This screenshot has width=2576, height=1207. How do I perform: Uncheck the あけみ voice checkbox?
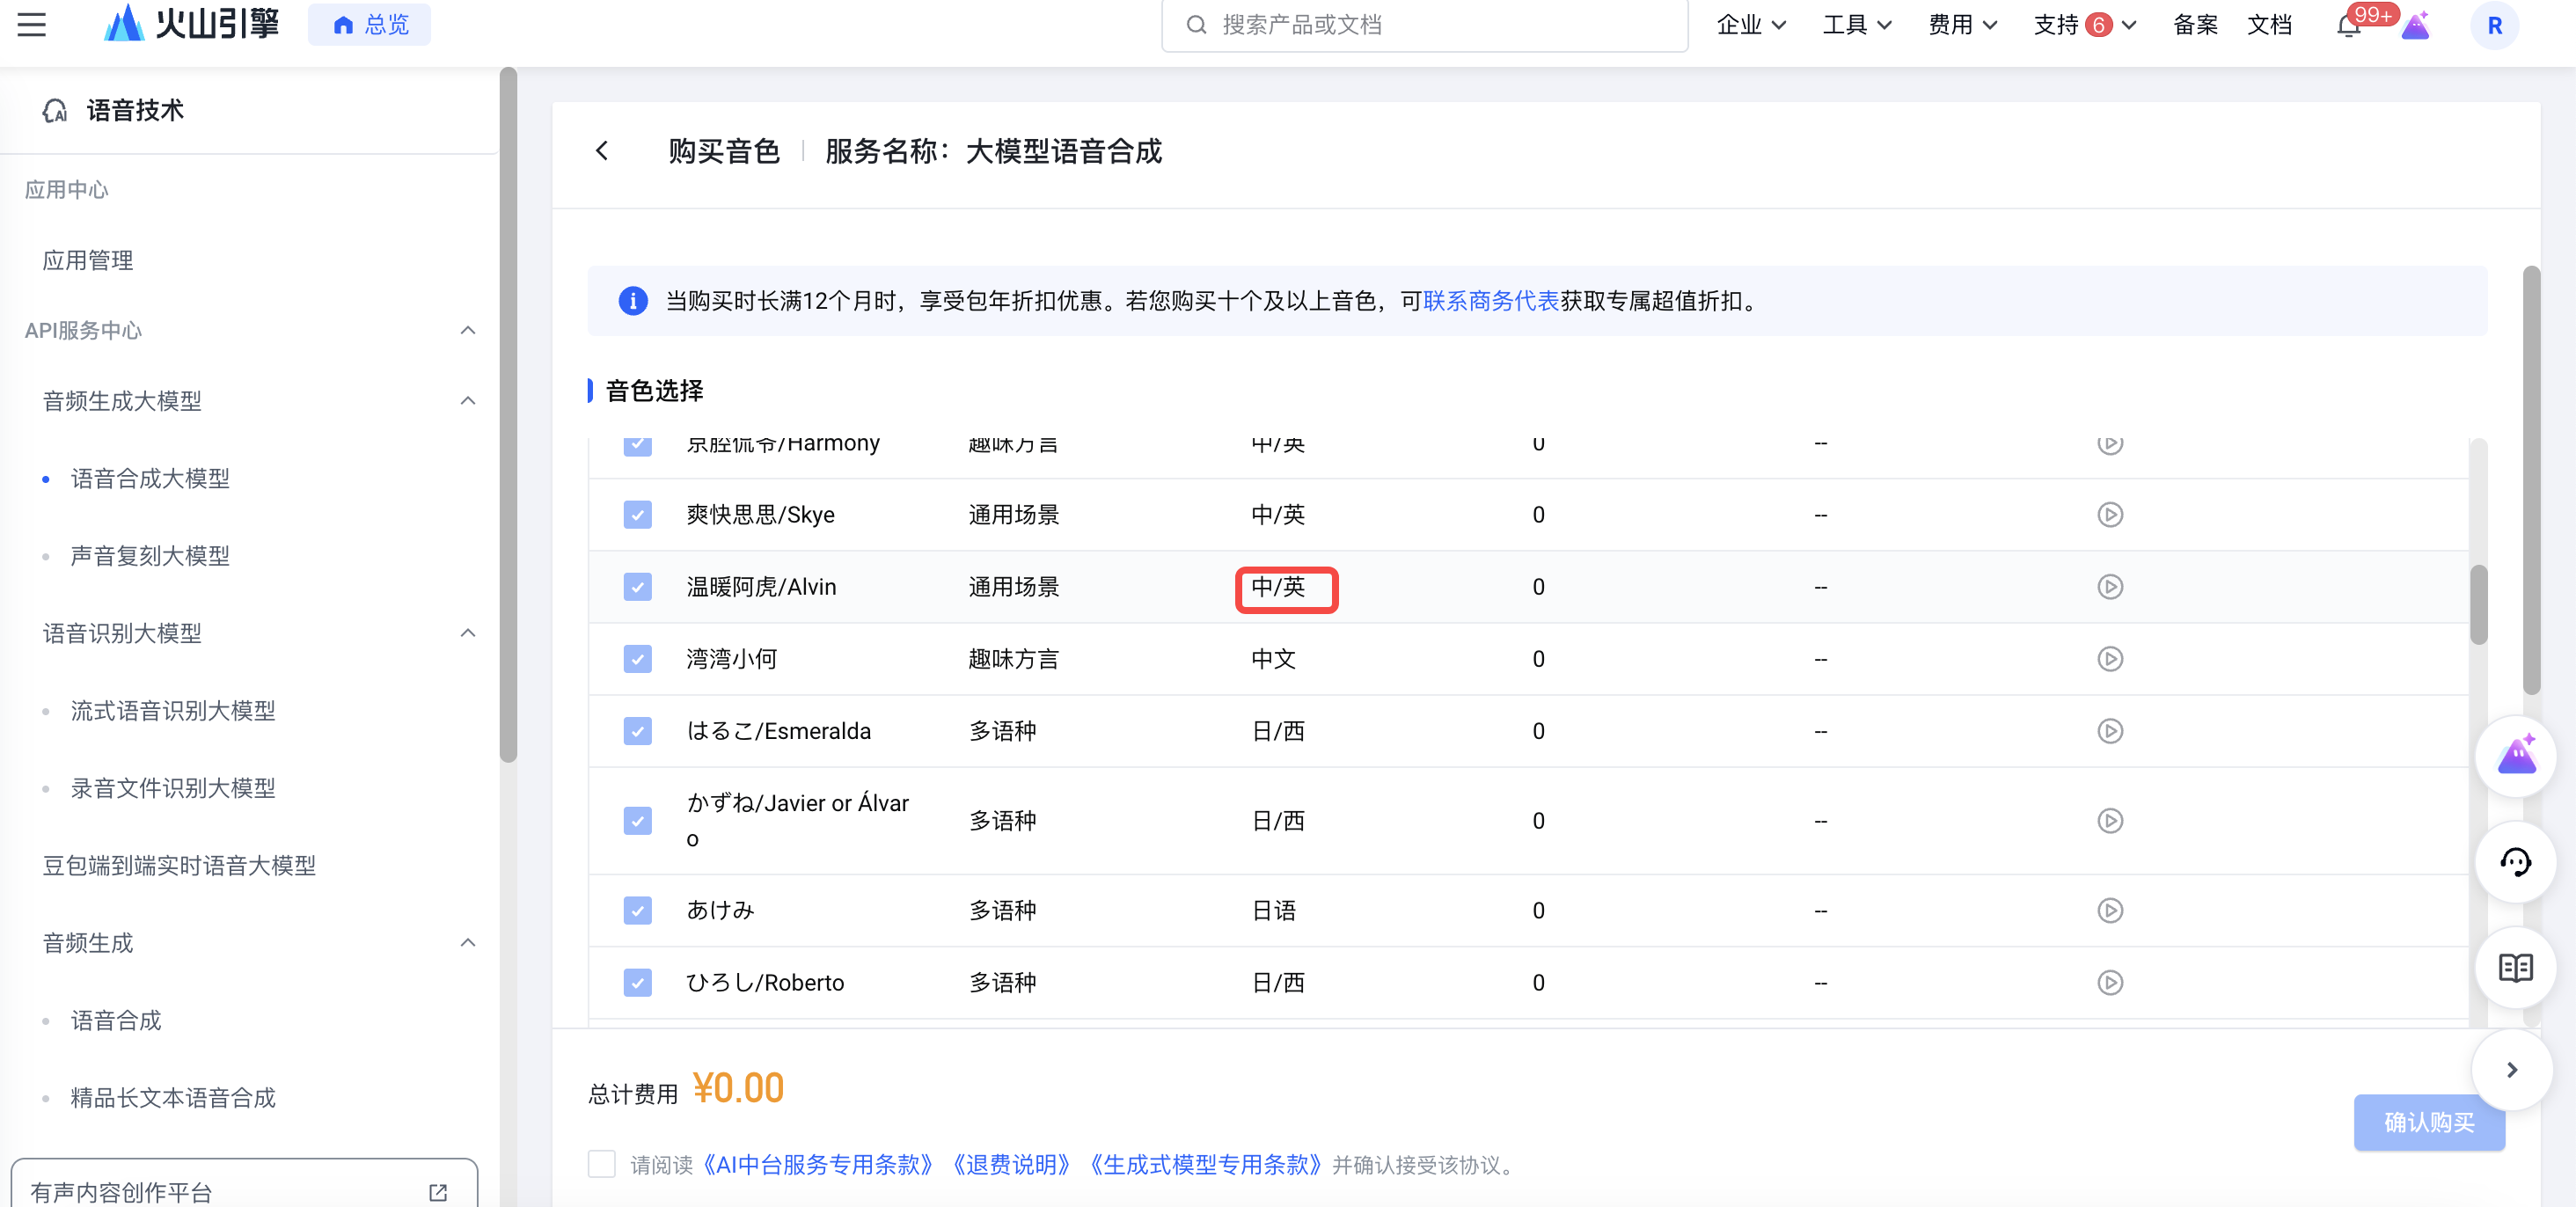click(638, 911)
